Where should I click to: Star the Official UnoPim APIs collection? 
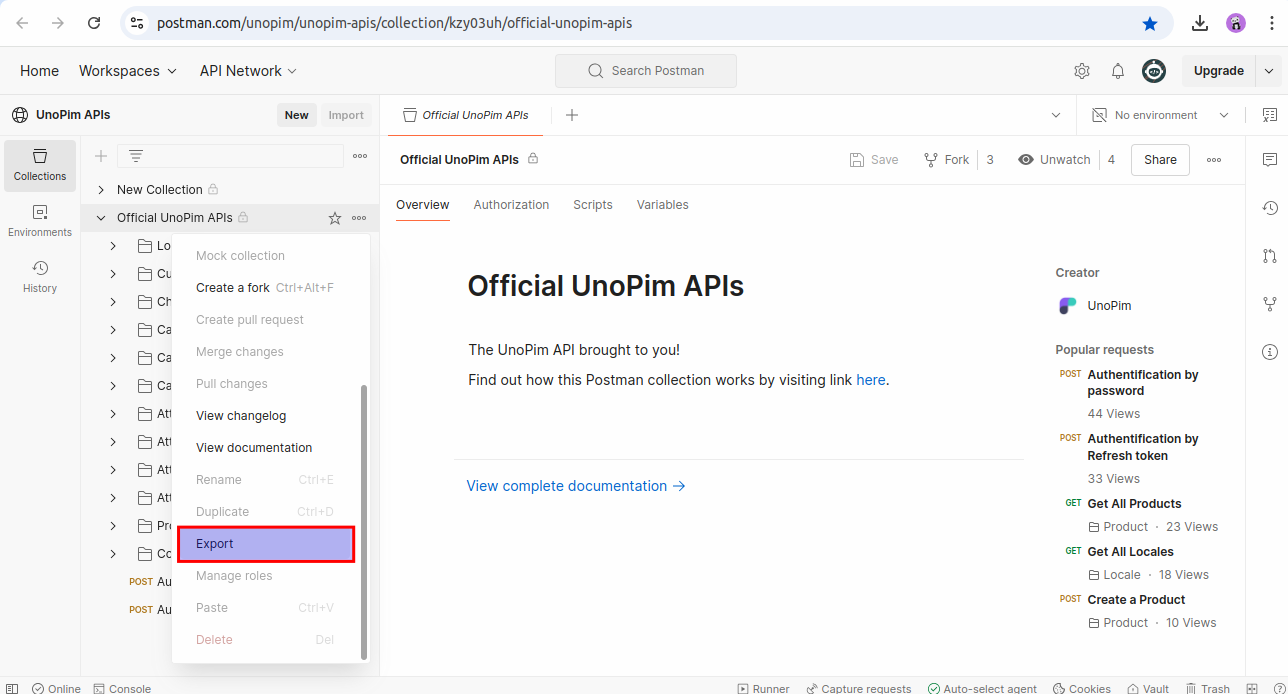click(335, 218)
